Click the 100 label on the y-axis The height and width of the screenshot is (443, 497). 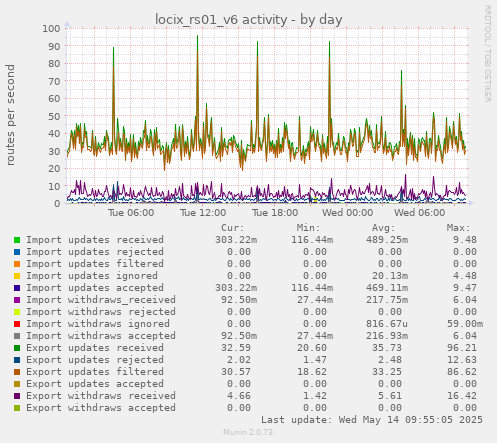[x=51, y=28]
